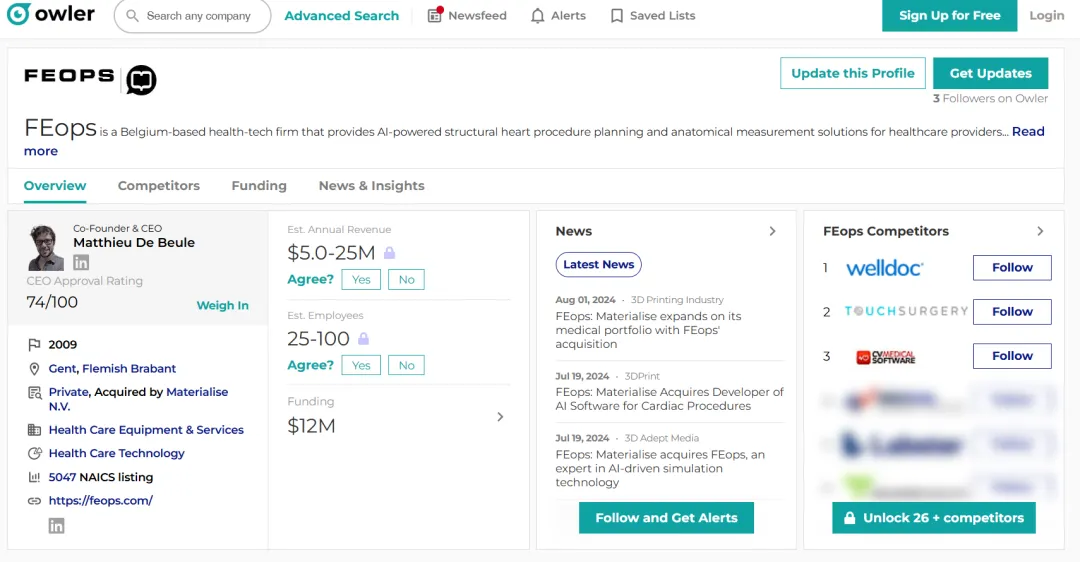Open Saved Lists bookmark icon
Viewport: 1080px width, 562px height.
[617, 16]
